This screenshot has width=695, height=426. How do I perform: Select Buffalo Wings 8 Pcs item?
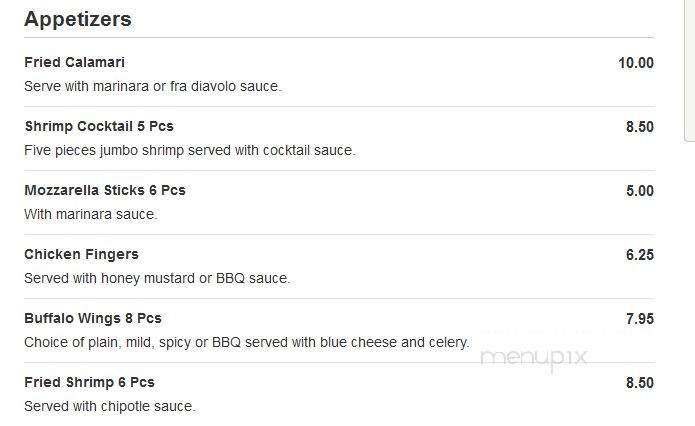point(93,318)
